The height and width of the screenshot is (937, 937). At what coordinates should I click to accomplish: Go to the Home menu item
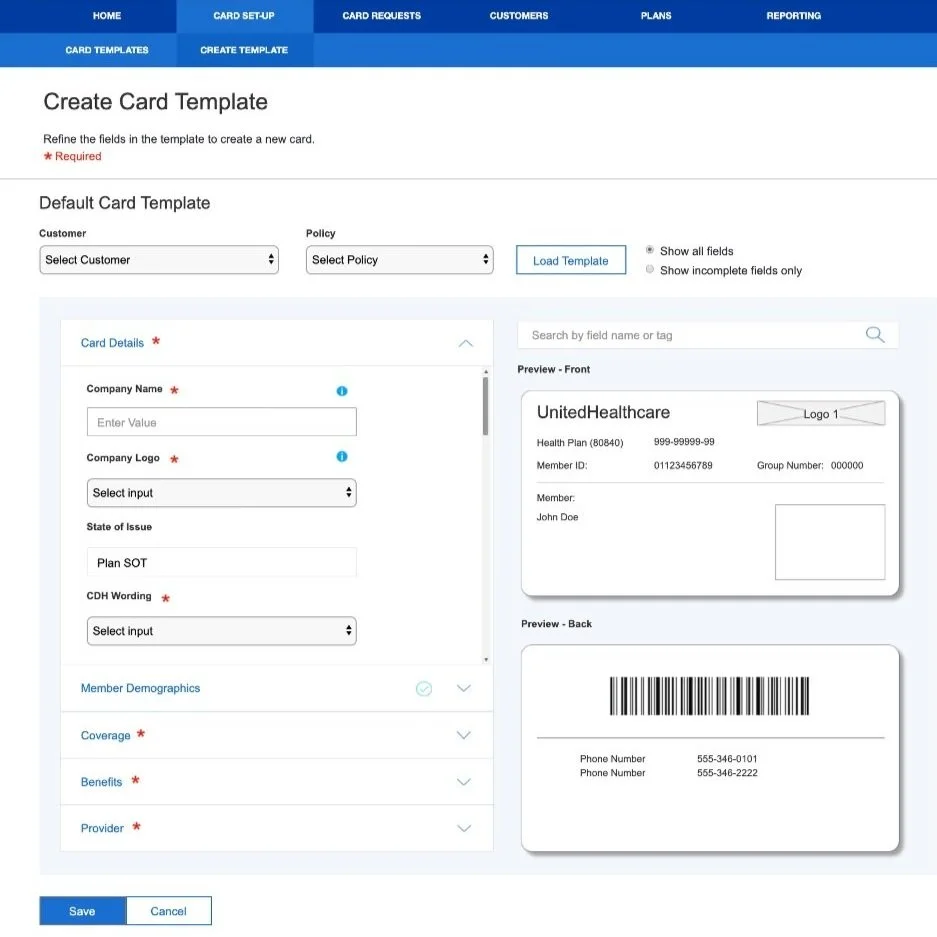(x=107, y=16)
